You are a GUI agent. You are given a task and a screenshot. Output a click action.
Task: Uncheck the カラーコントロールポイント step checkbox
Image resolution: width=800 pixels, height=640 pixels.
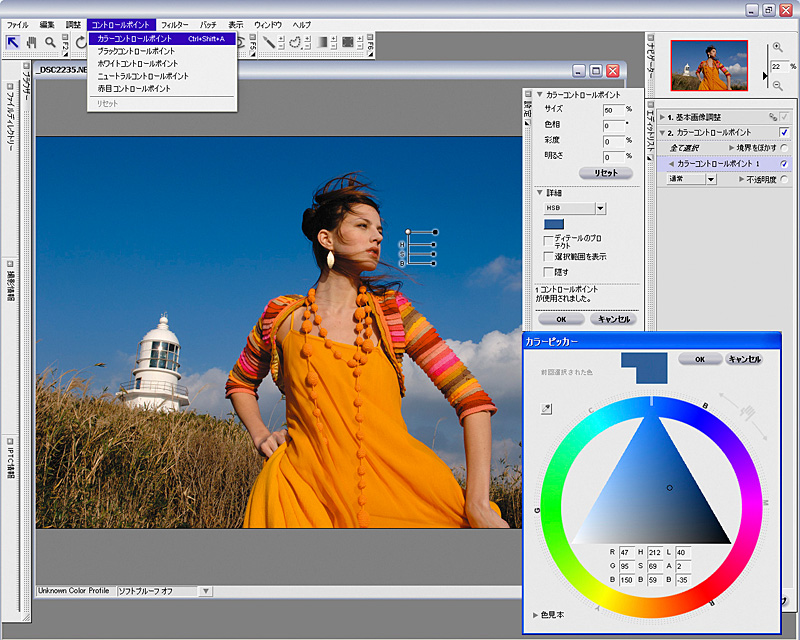point(784,132)
